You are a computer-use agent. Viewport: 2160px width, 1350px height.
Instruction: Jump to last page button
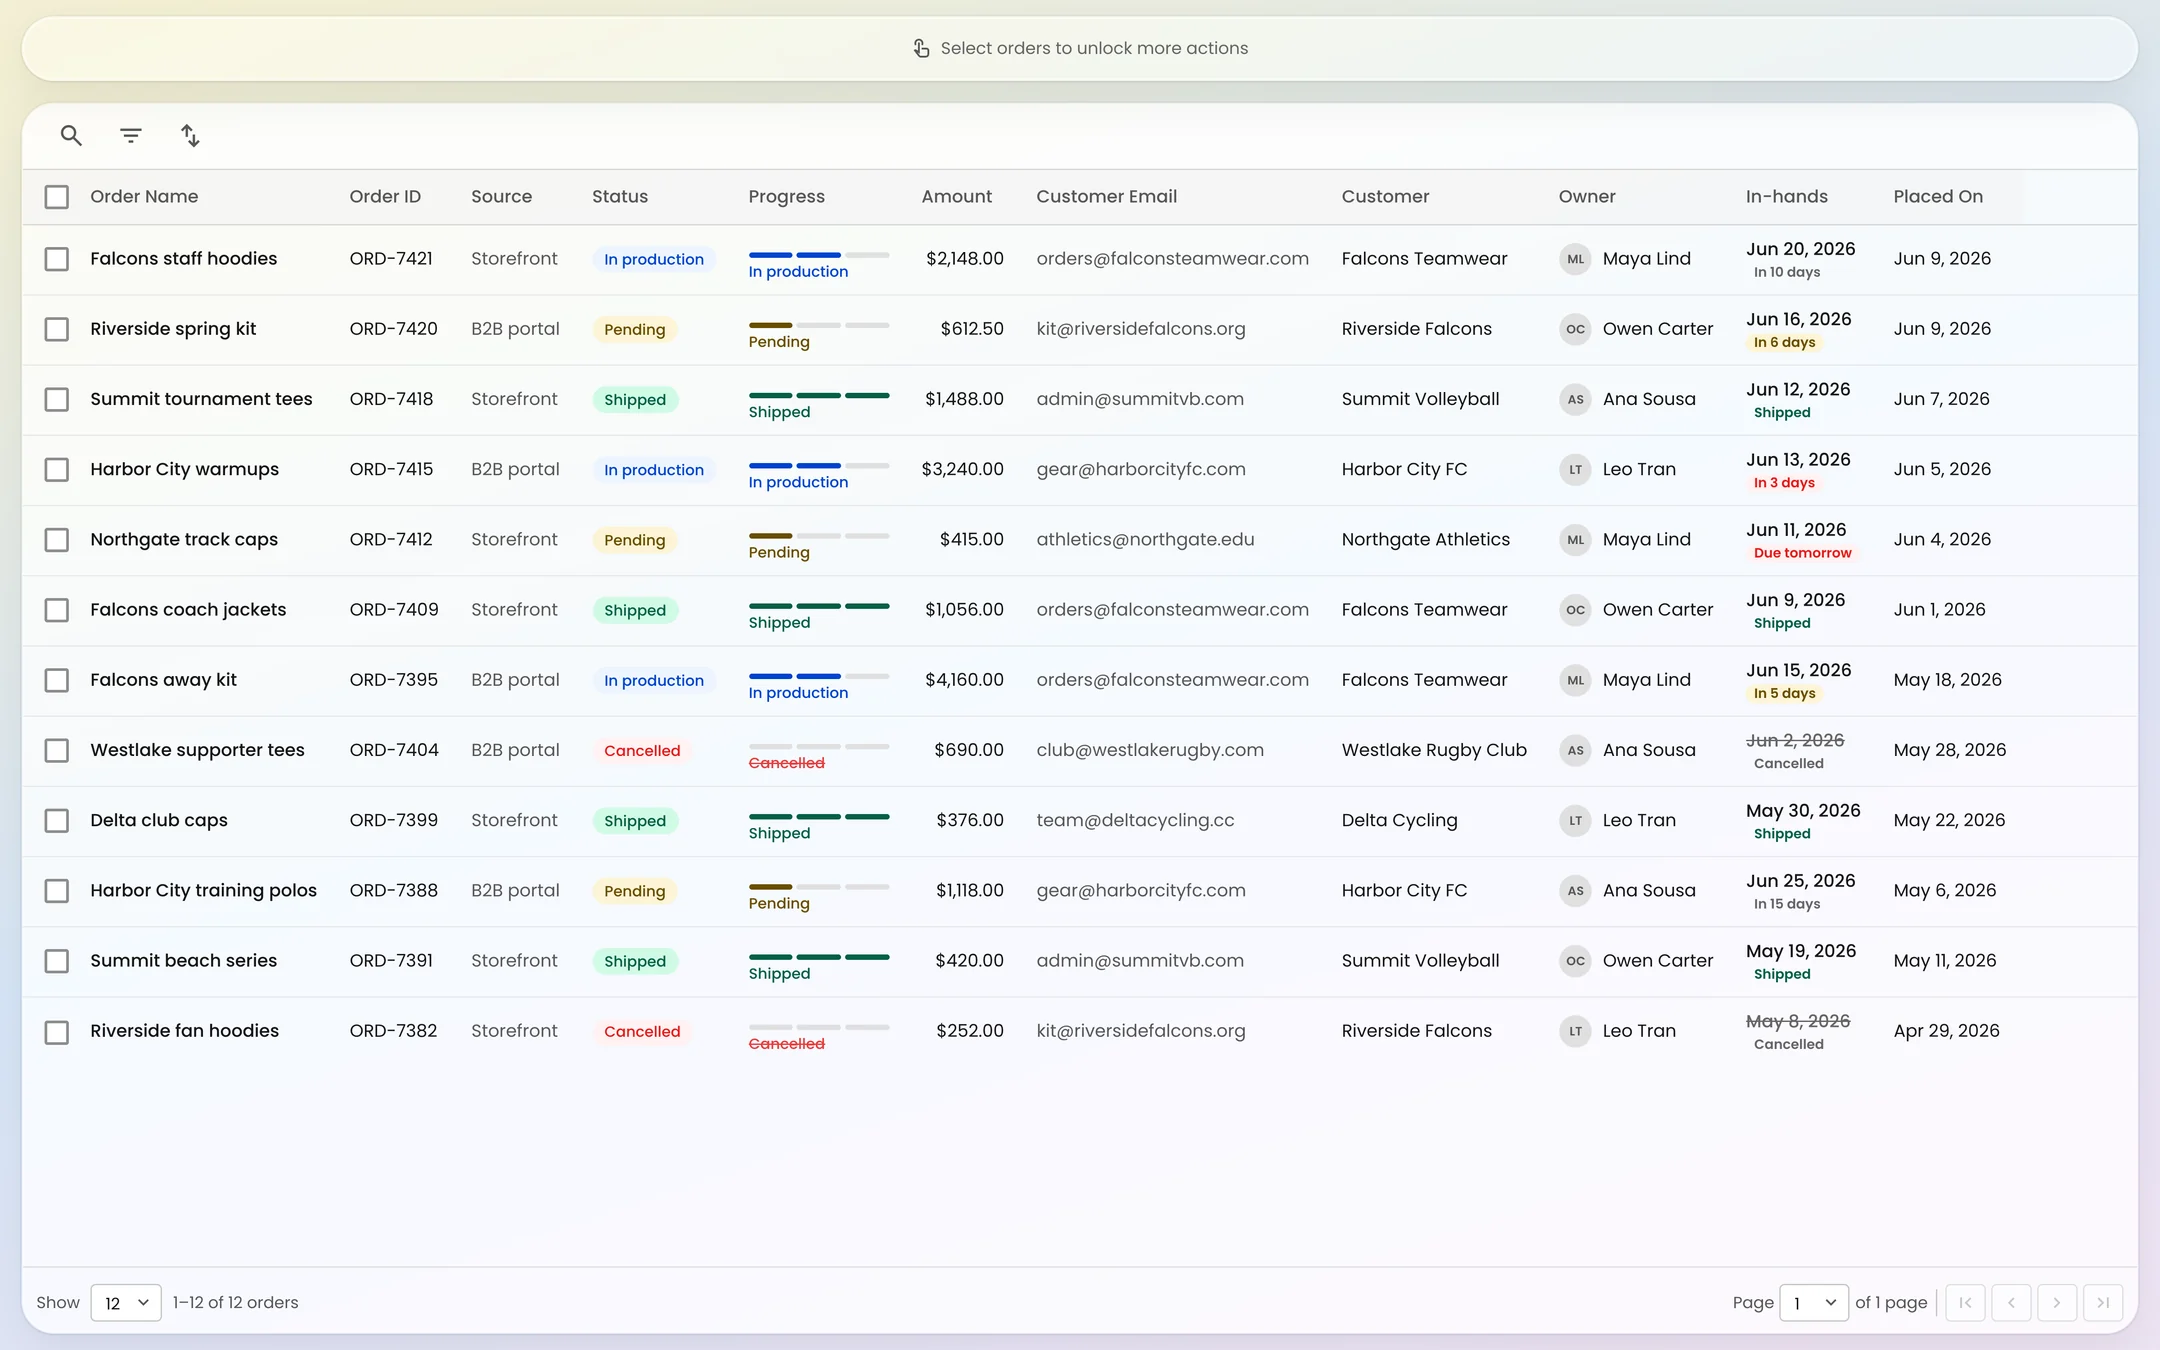[2103, 1302]
